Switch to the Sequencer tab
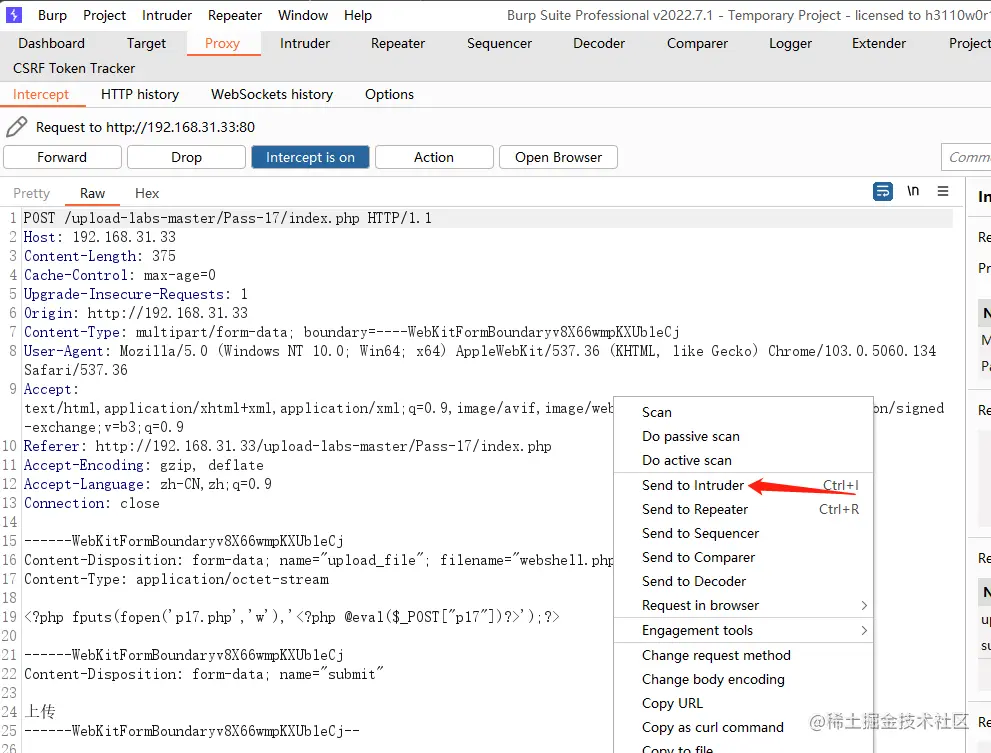 [x=499, y=43]
